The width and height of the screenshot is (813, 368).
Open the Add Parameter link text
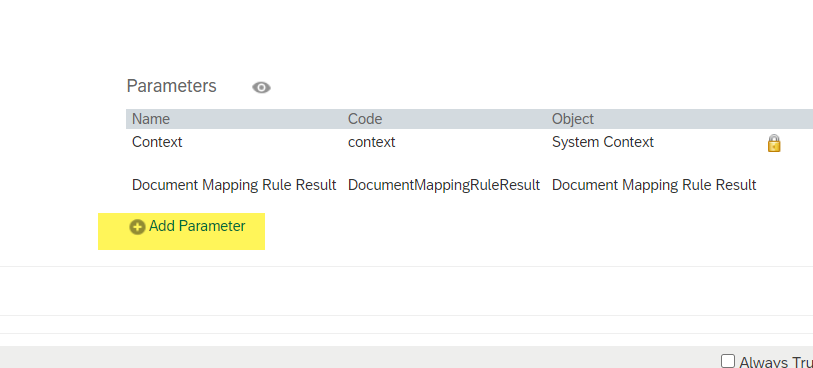[197, 226]
